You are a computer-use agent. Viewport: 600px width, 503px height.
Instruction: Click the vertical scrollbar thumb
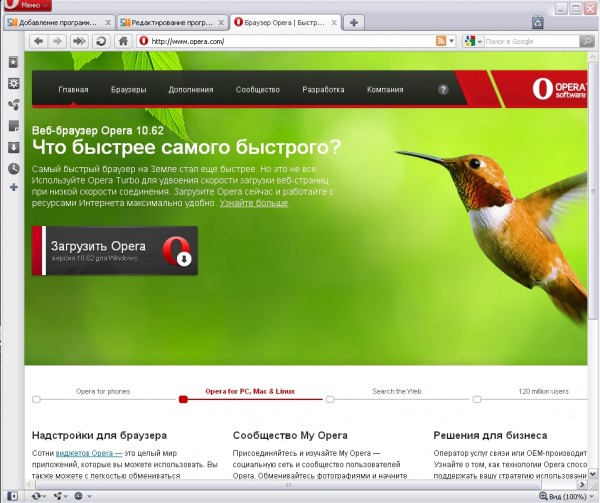click(593, 191)
